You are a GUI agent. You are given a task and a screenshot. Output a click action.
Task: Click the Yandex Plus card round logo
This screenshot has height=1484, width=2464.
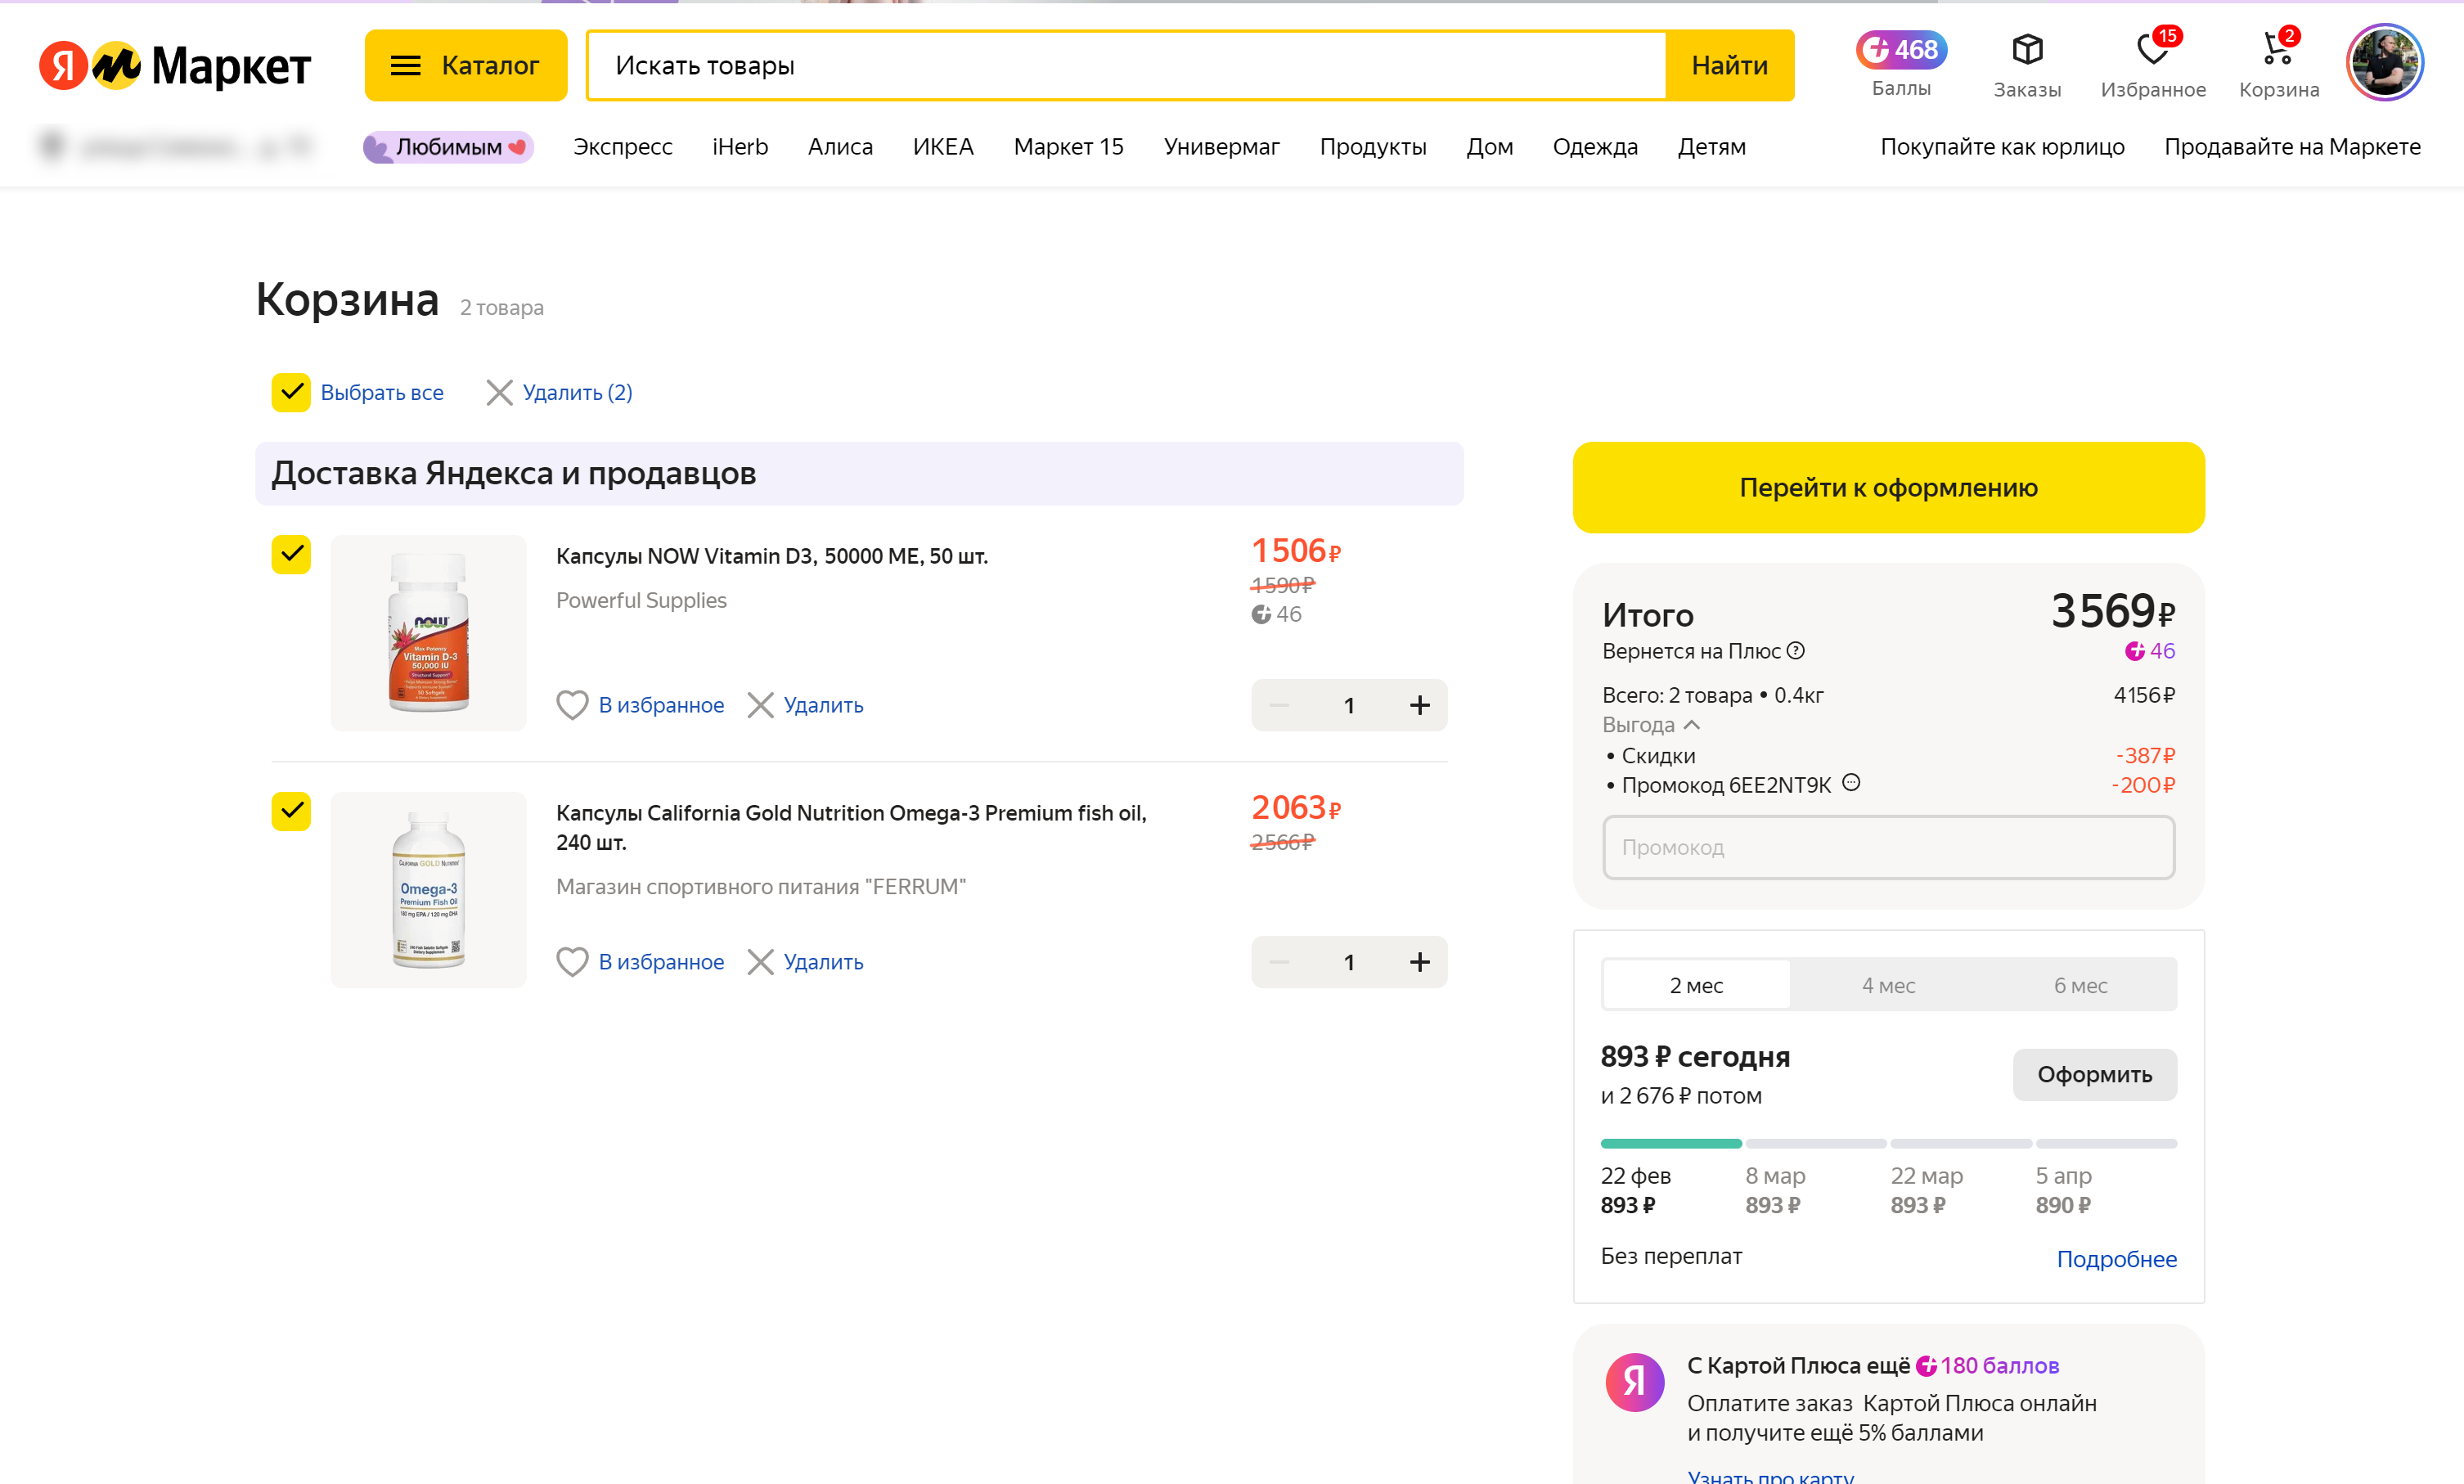pyautogui.click(x=1635, y=1383)
